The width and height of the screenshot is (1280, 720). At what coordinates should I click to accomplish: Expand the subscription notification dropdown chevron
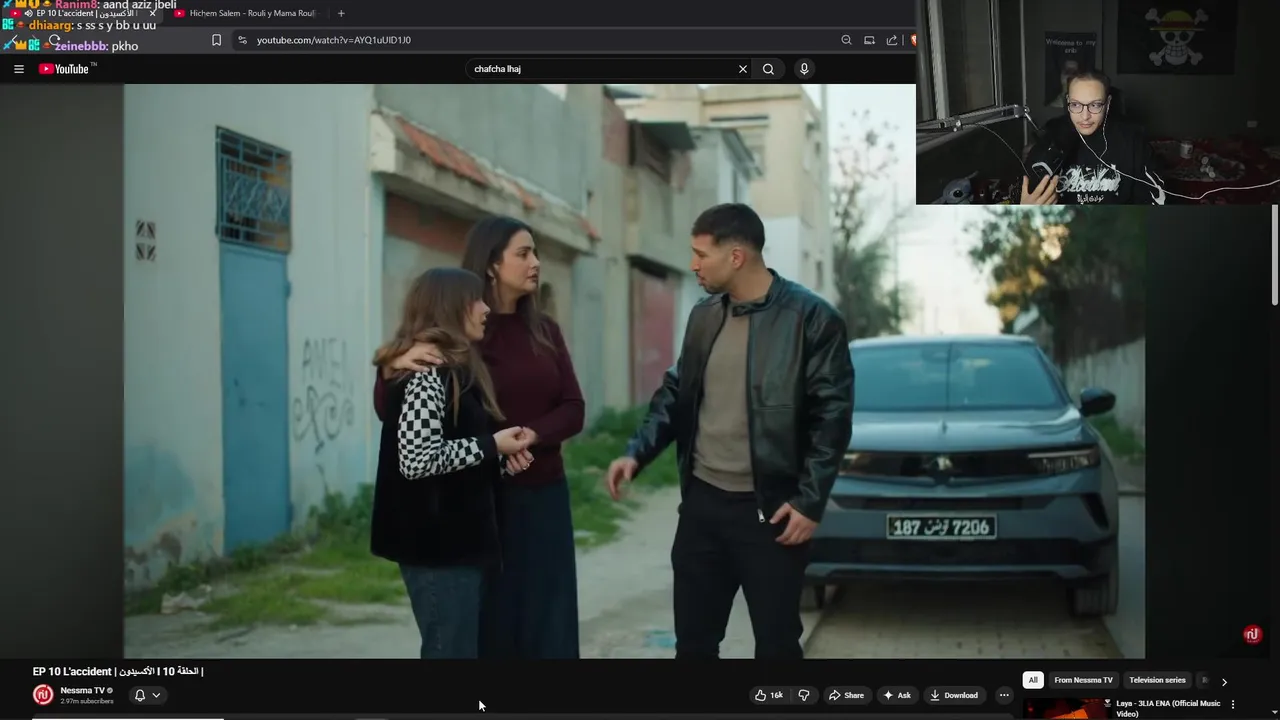point(156,695)
